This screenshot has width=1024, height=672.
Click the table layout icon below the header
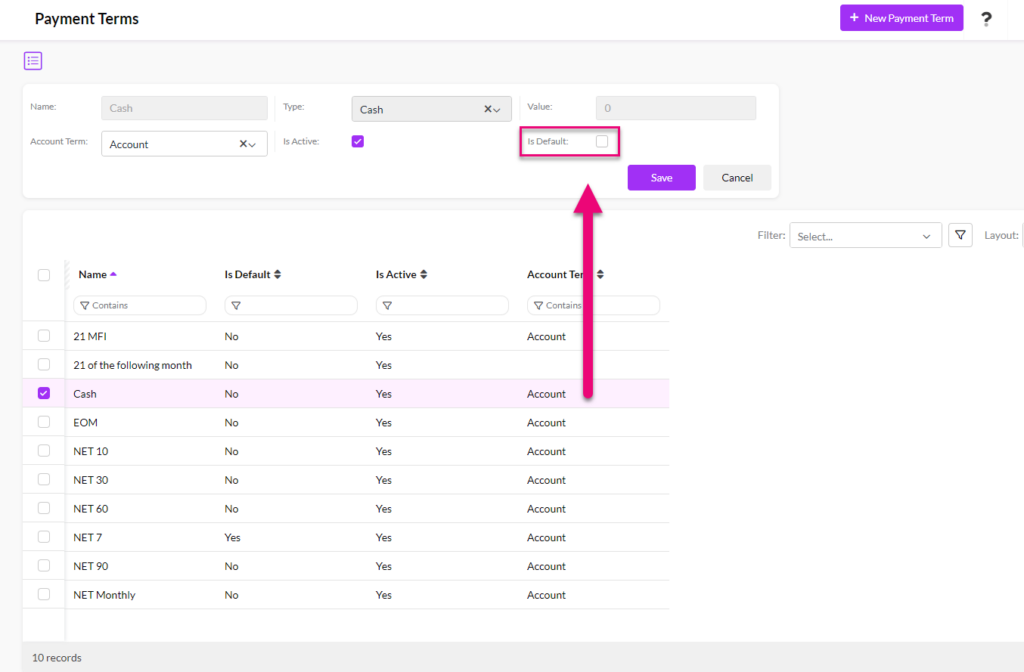[x=32, y=60]
